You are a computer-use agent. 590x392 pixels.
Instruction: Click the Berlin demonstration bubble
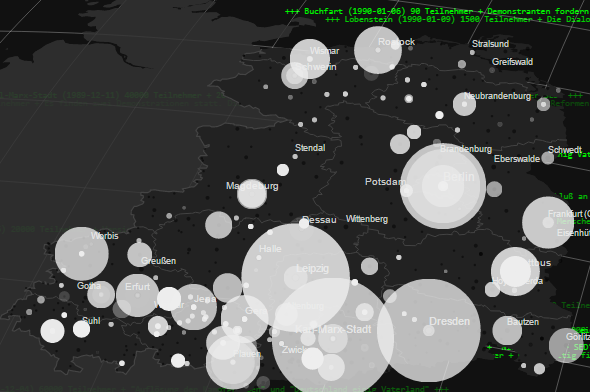(443, 186)
